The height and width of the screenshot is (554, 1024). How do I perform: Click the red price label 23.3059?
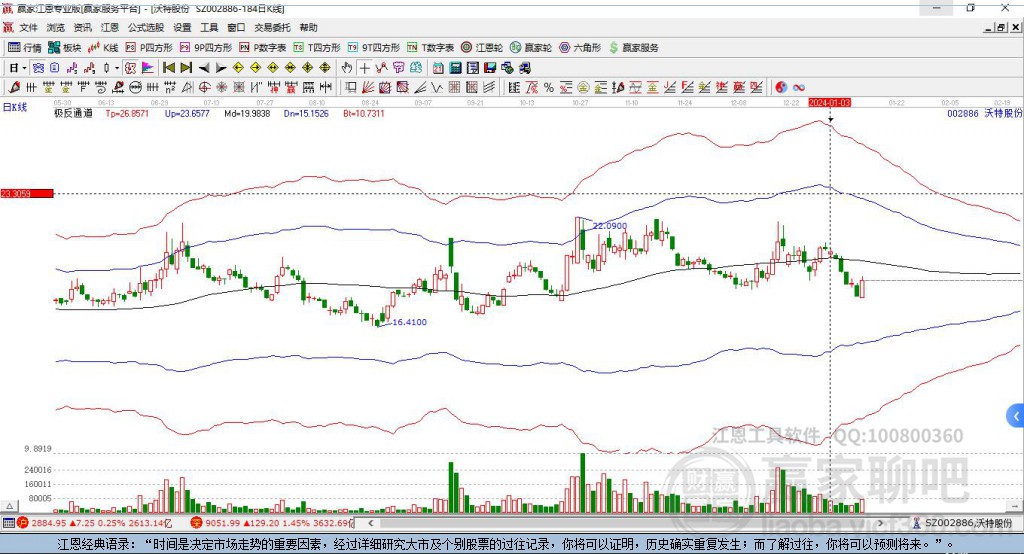point(27,193)
